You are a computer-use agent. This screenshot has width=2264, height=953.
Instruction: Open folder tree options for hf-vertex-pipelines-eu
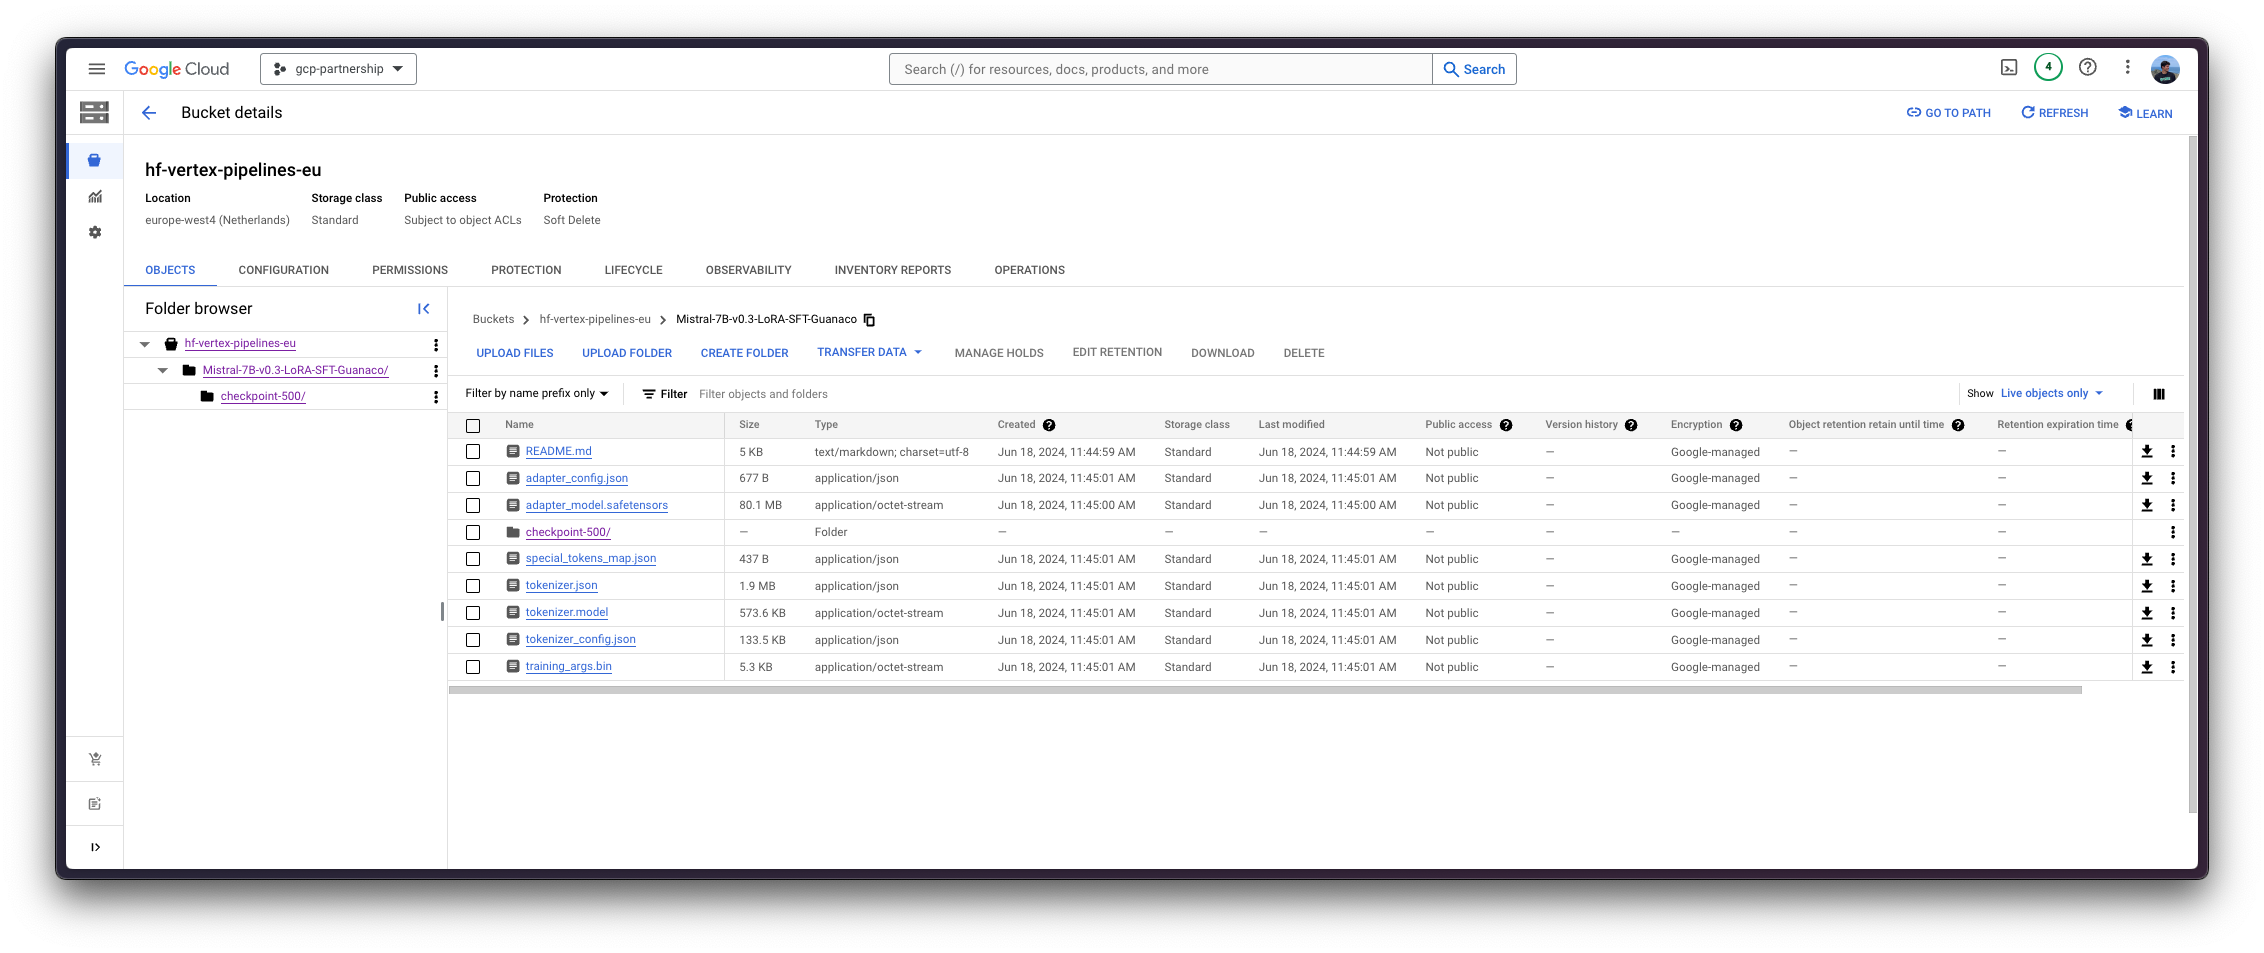click(436, 345)
